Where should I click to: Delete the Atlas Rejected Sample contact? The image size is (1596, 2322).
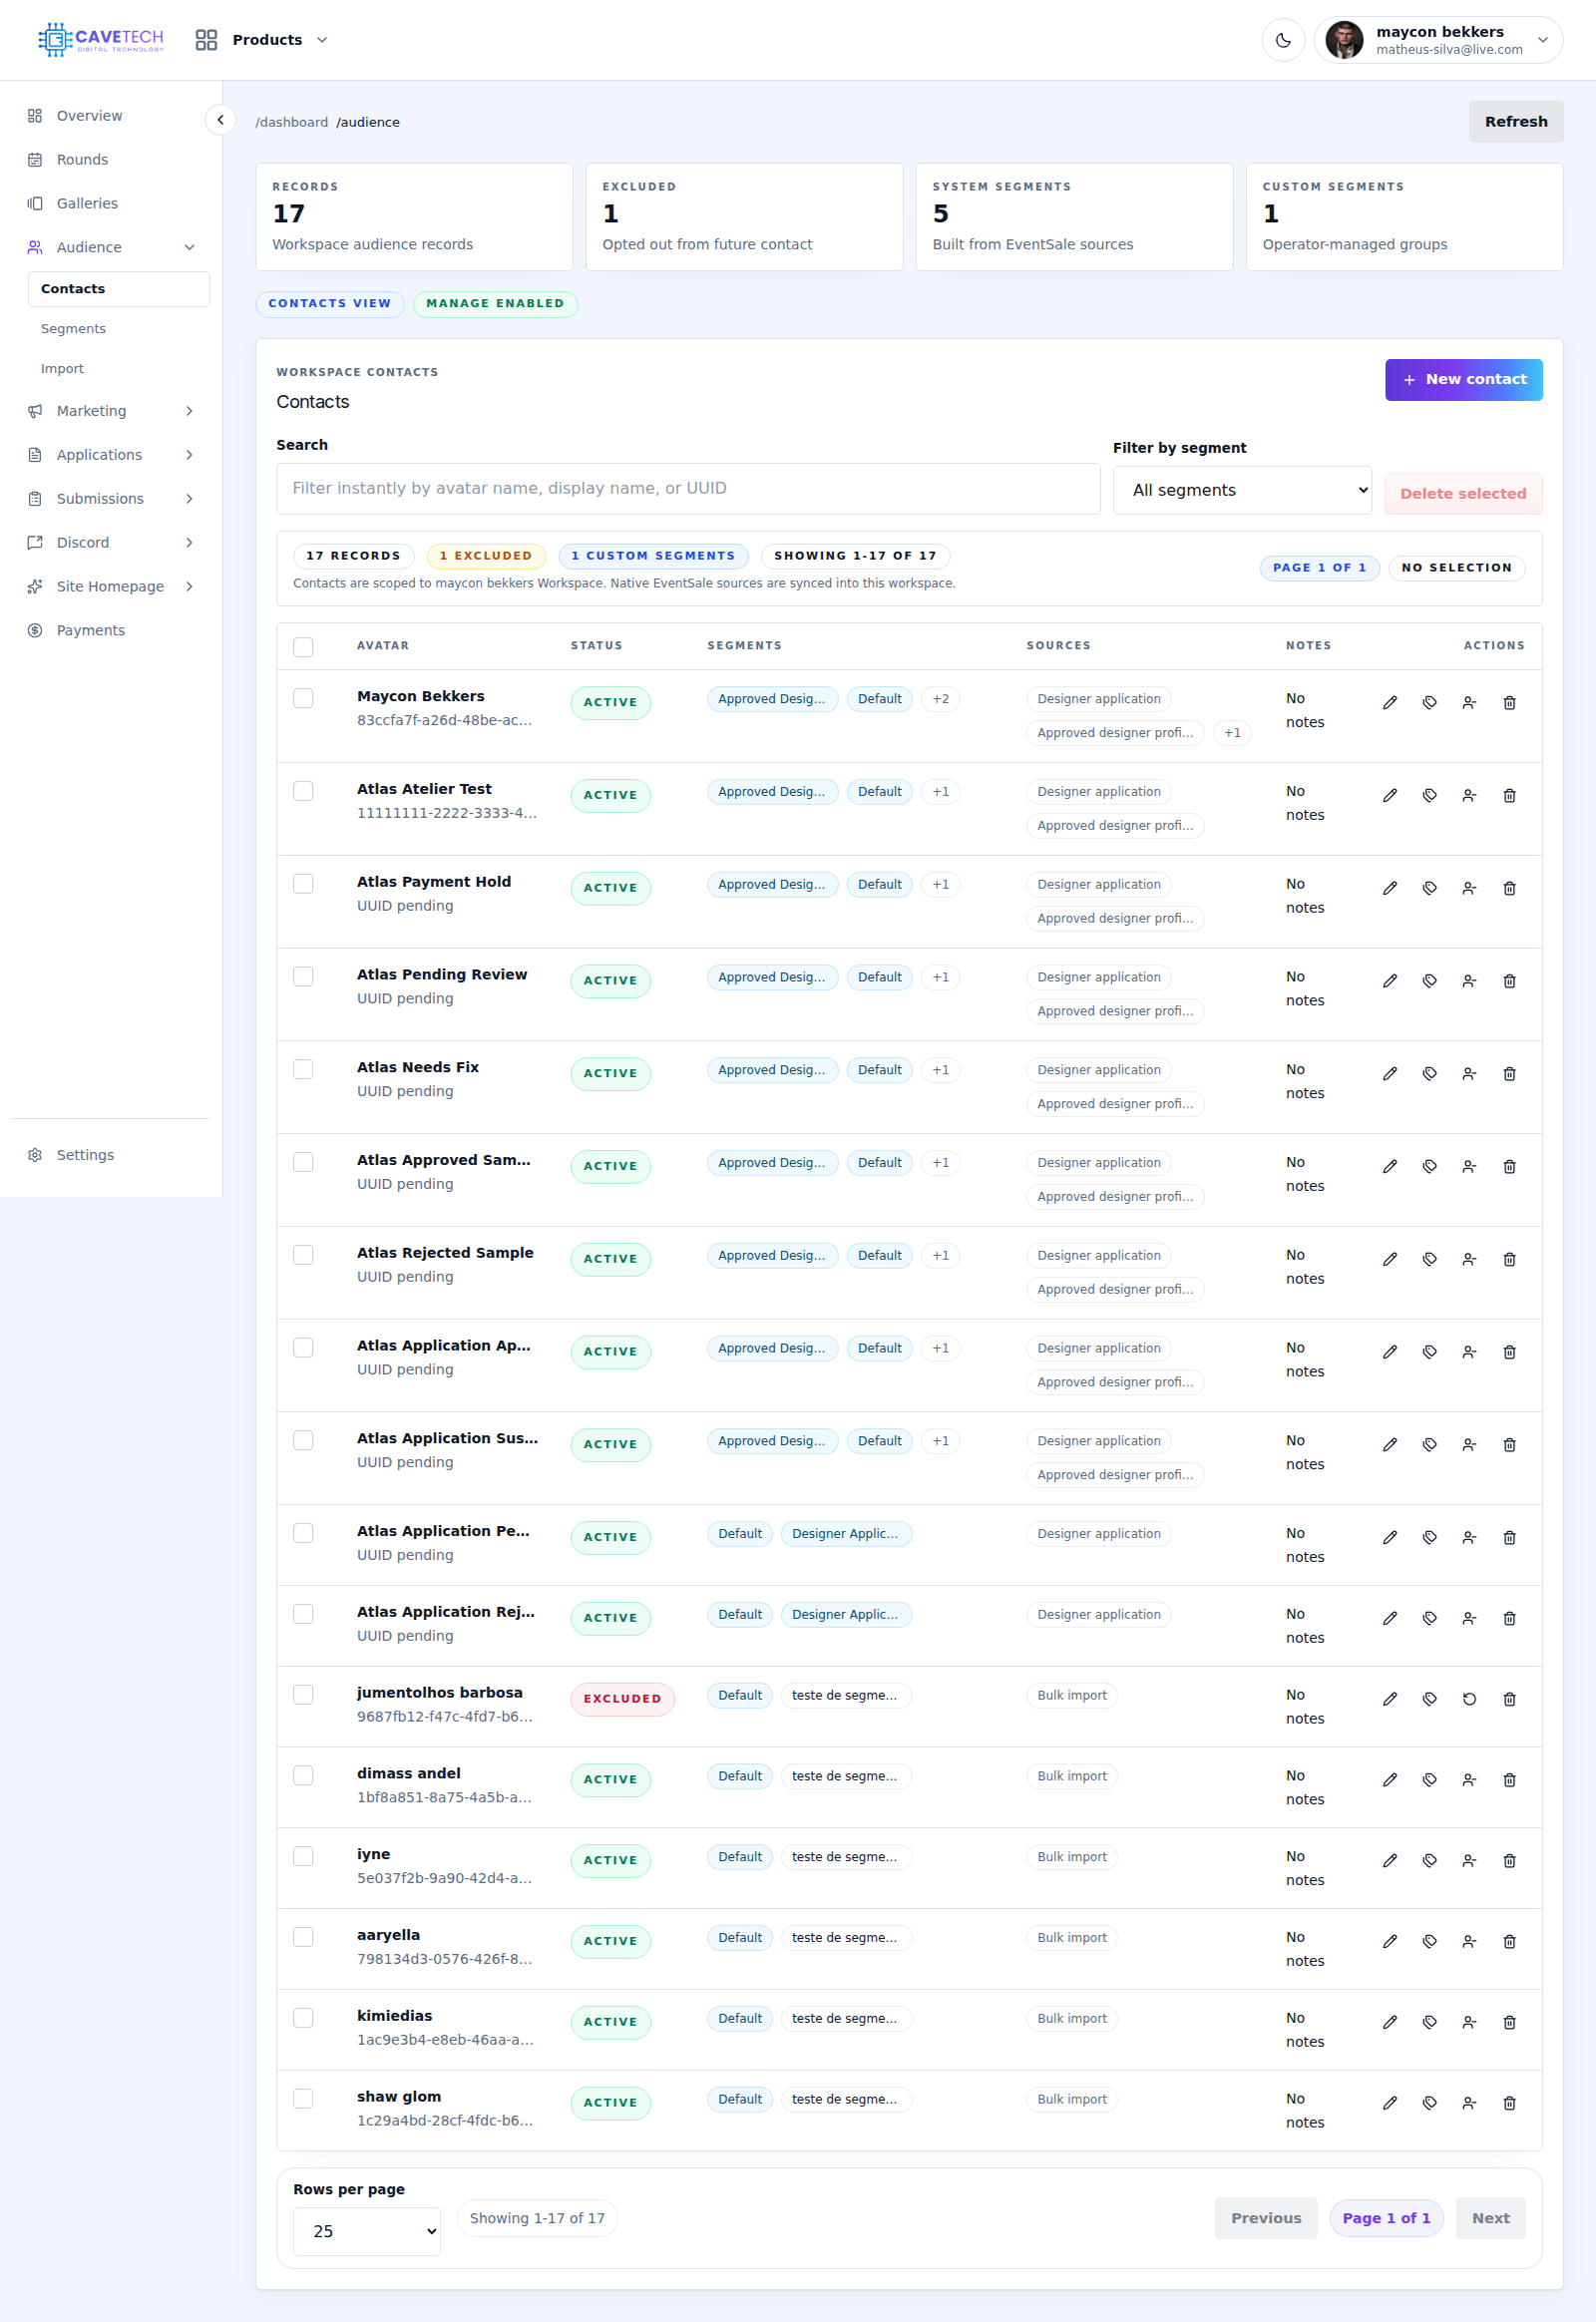[x=1509, y=1259]
